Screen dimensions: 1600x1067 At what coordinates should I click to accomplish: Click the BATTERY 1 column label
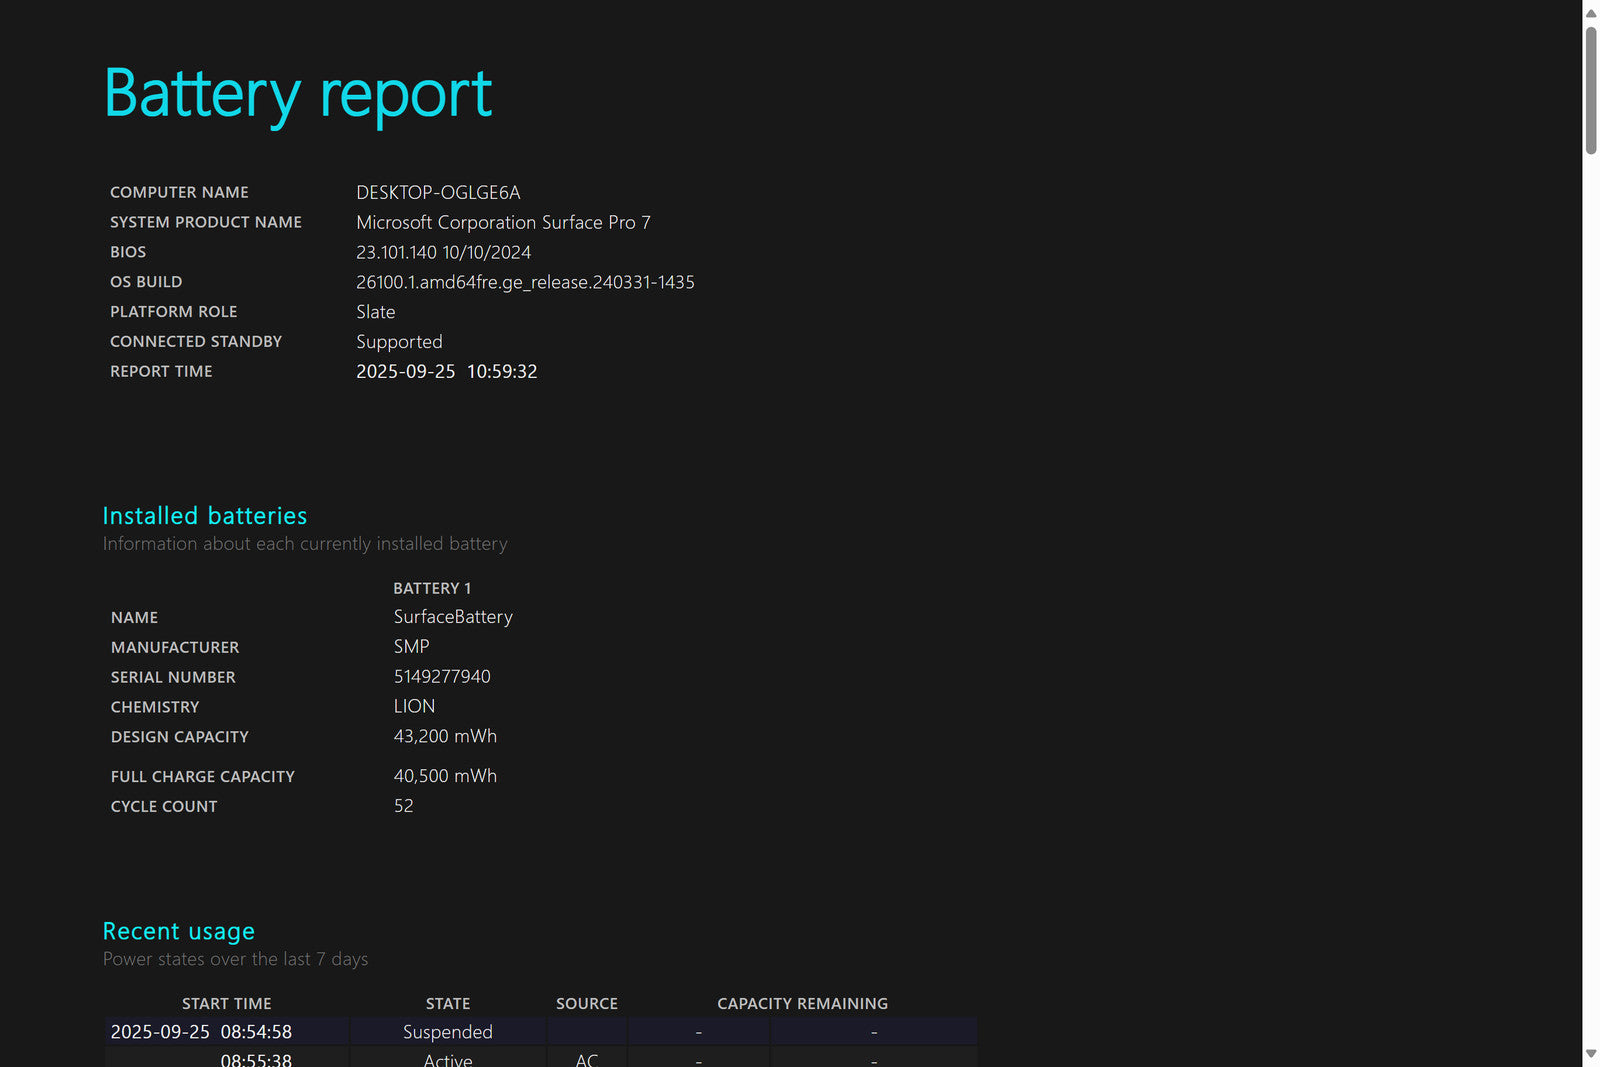[x=432, y=588]
